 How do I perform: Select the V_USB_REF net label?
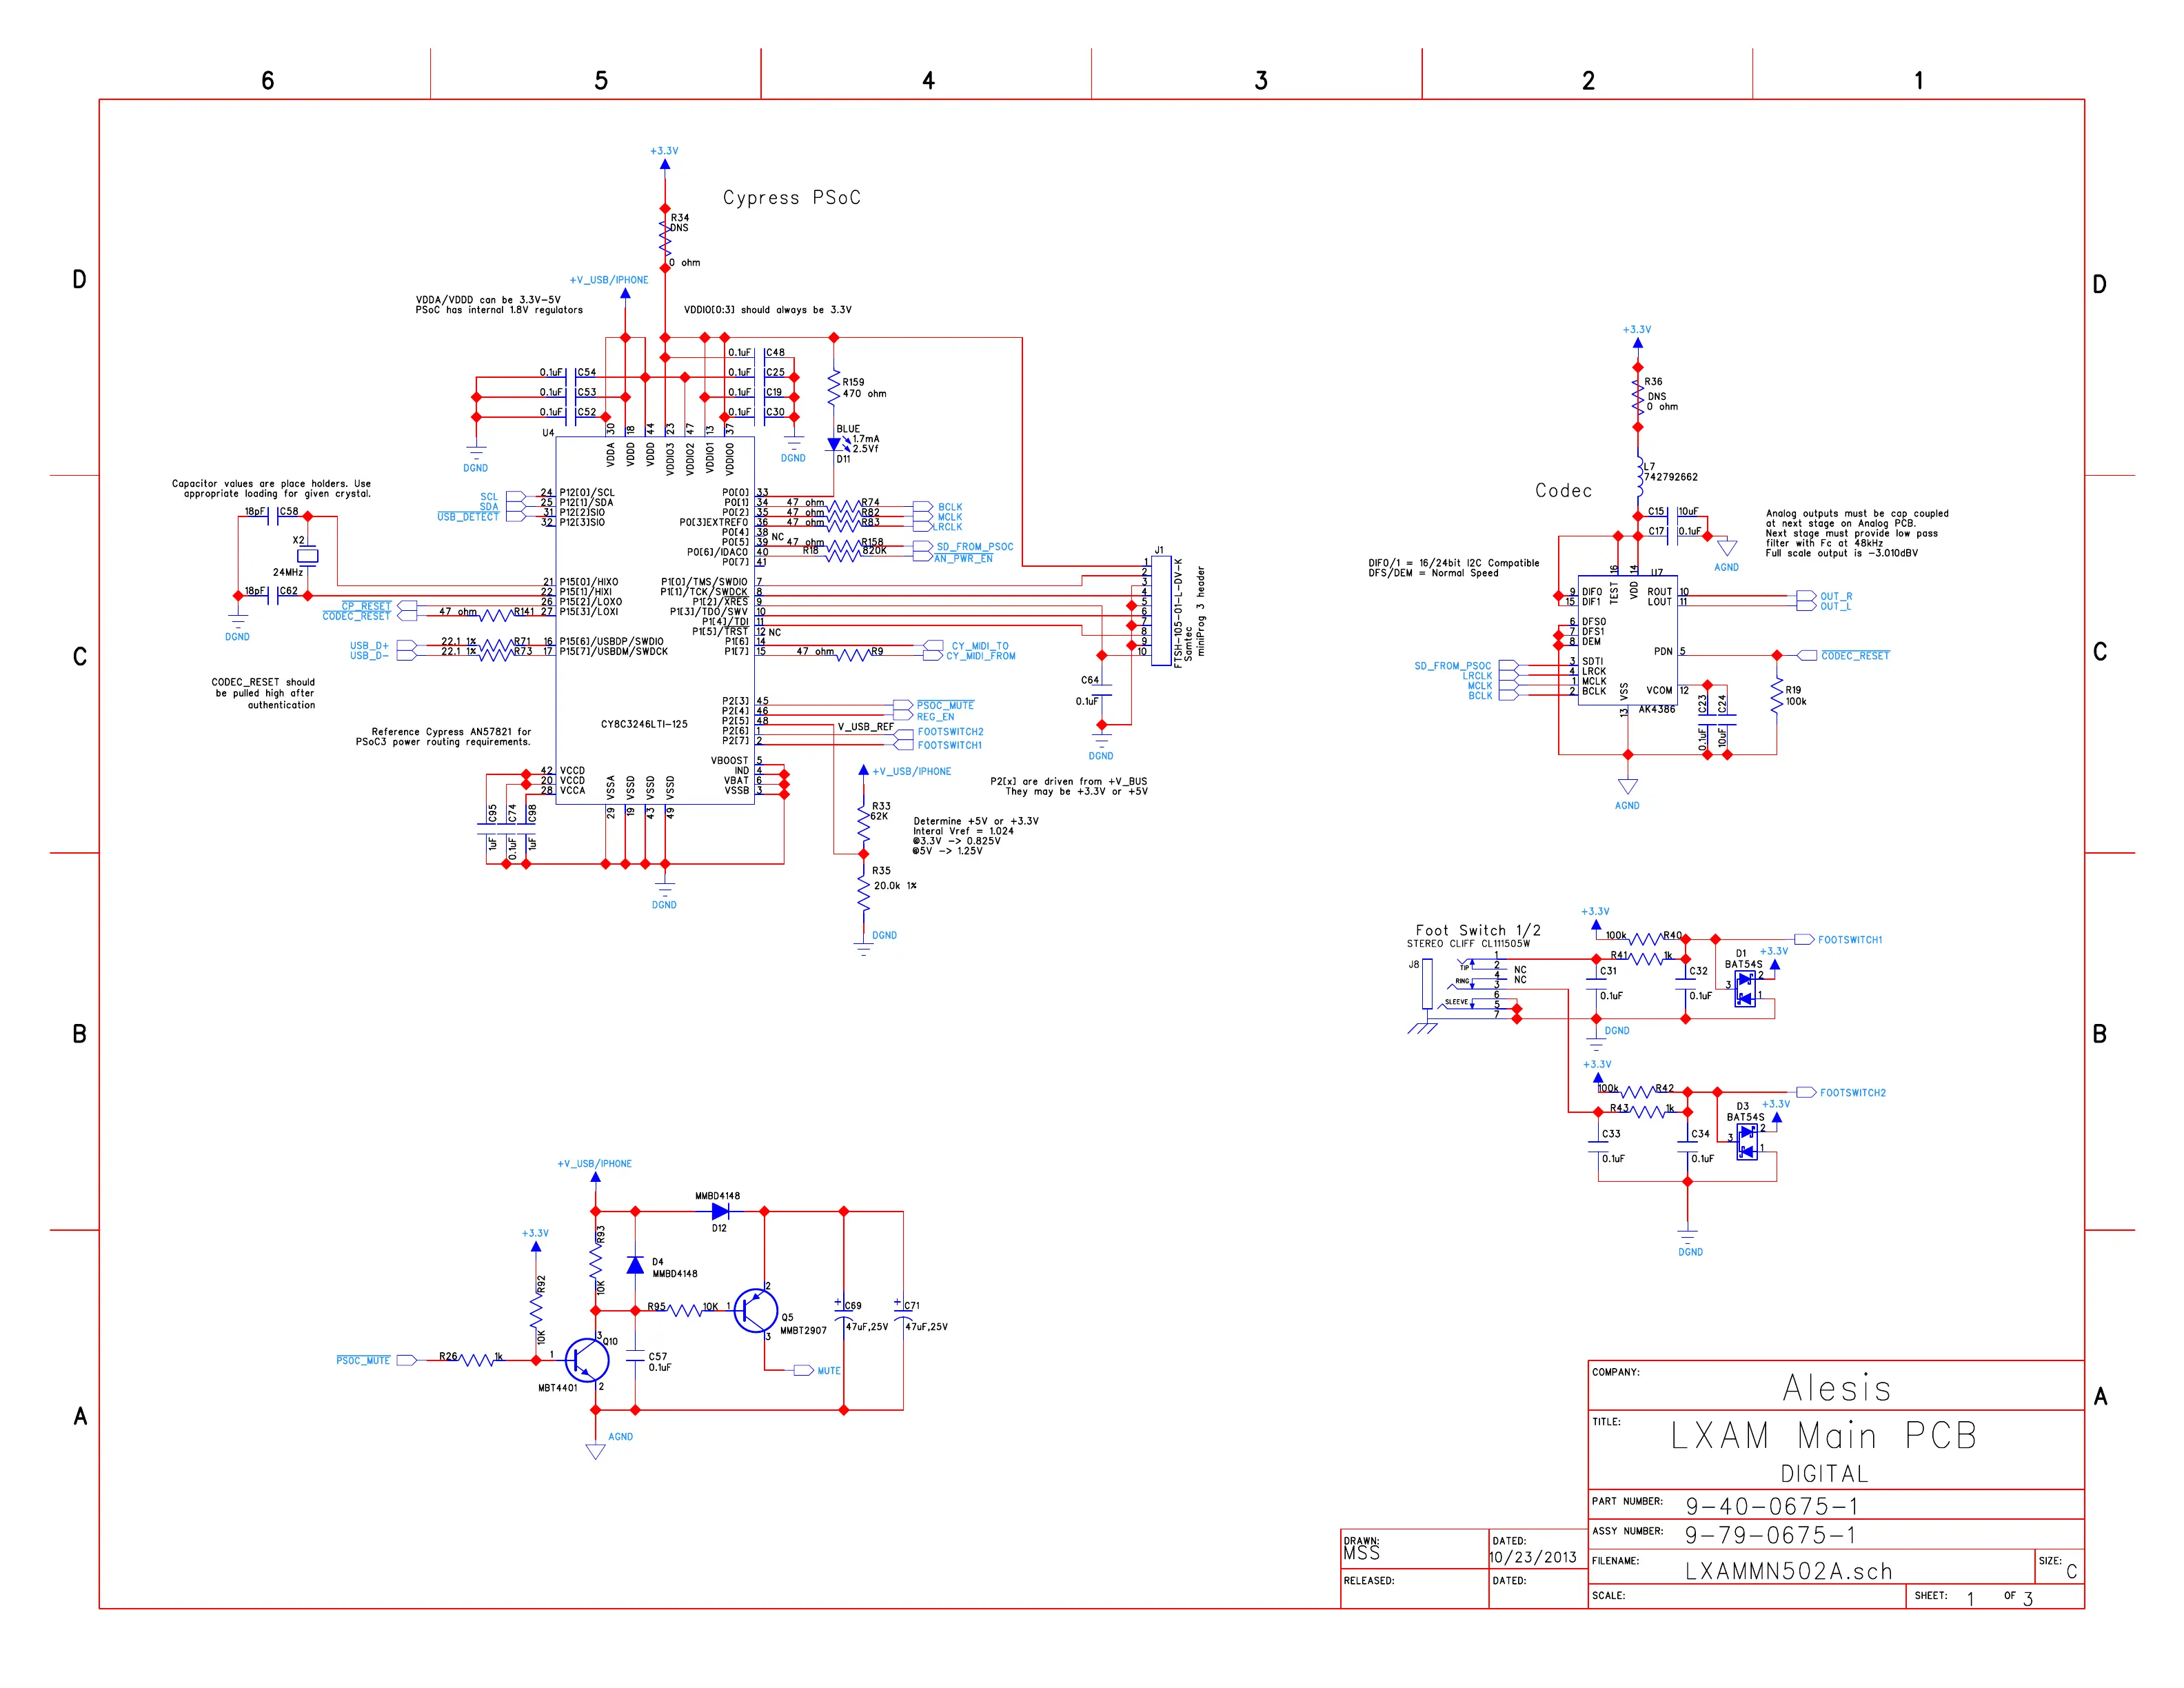pos(866,727)
